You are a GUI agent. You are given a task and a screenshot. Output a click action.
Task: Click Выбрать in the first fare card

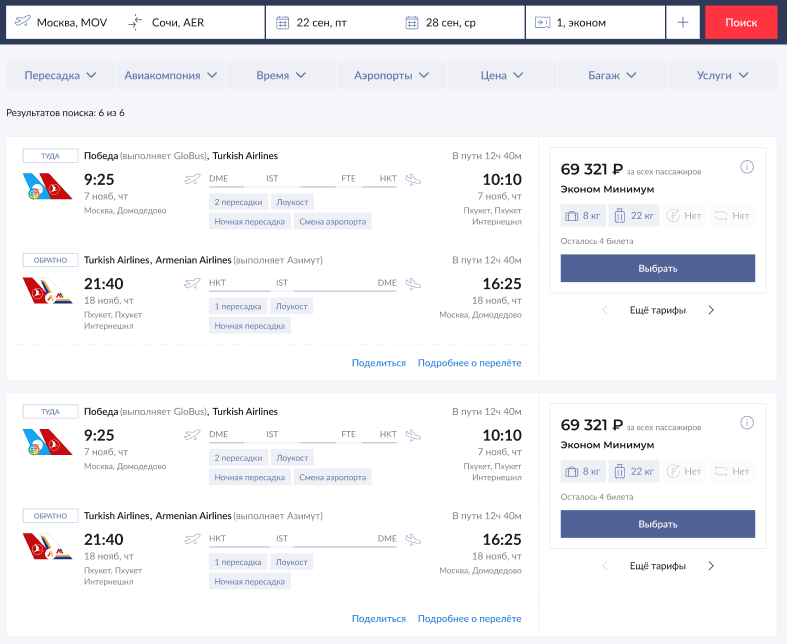click(x=658, y=268)
